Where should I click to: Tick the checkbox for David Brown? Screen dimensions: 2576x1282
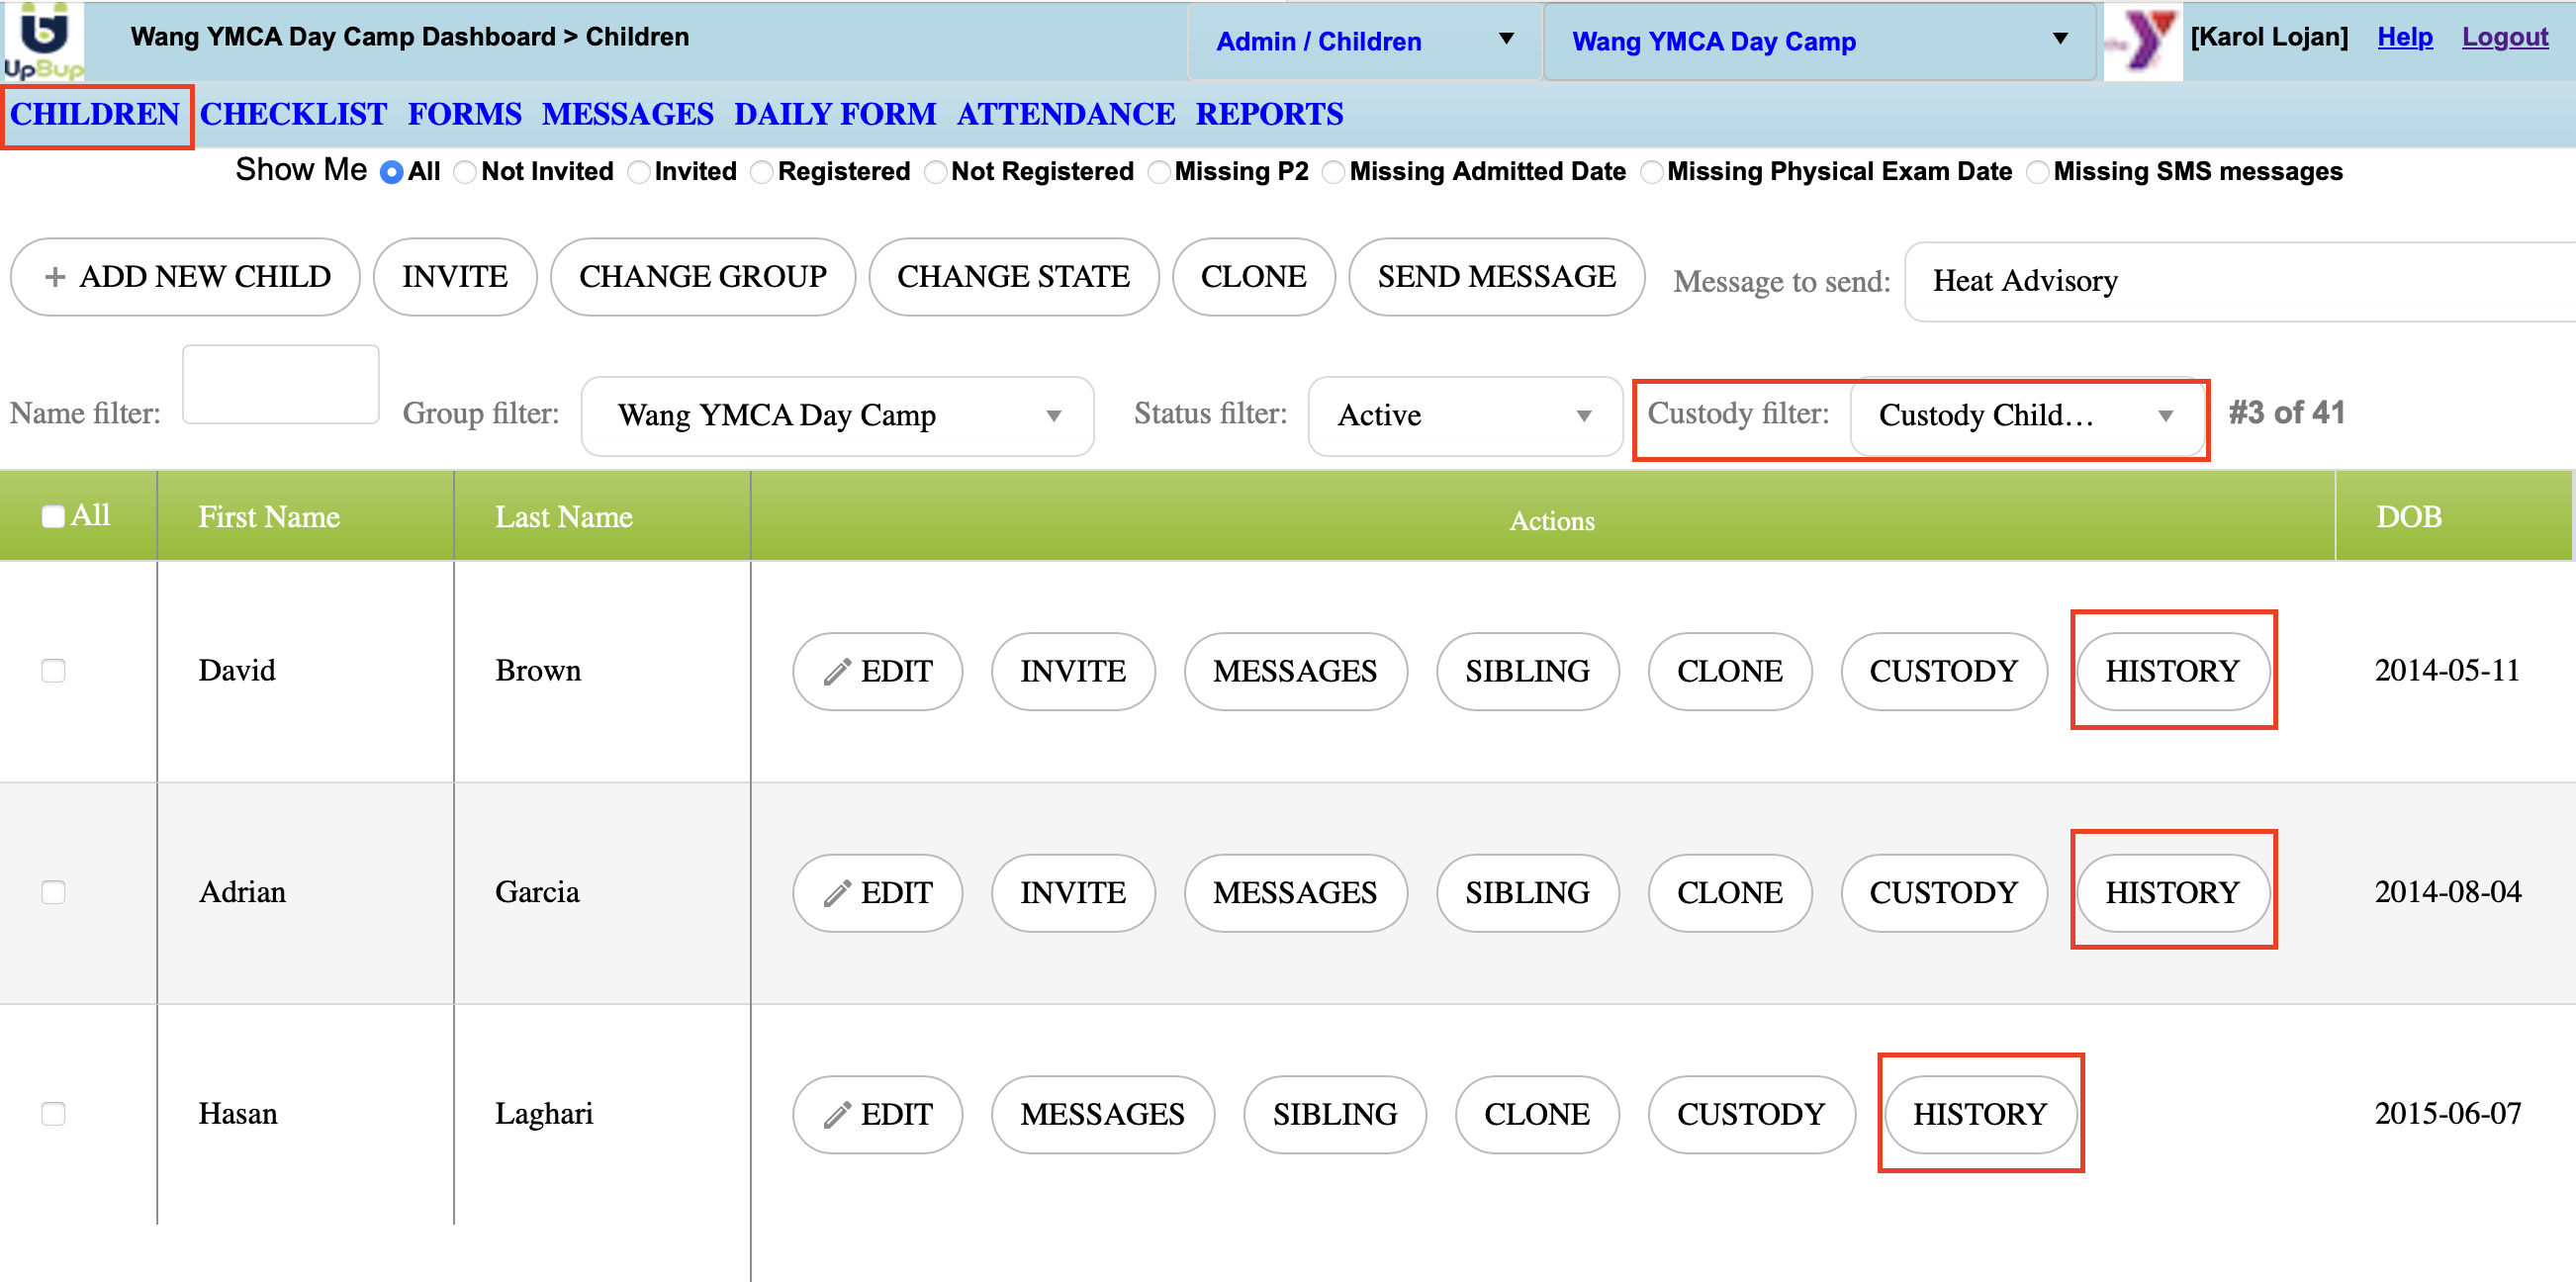[x=53, y=670]
